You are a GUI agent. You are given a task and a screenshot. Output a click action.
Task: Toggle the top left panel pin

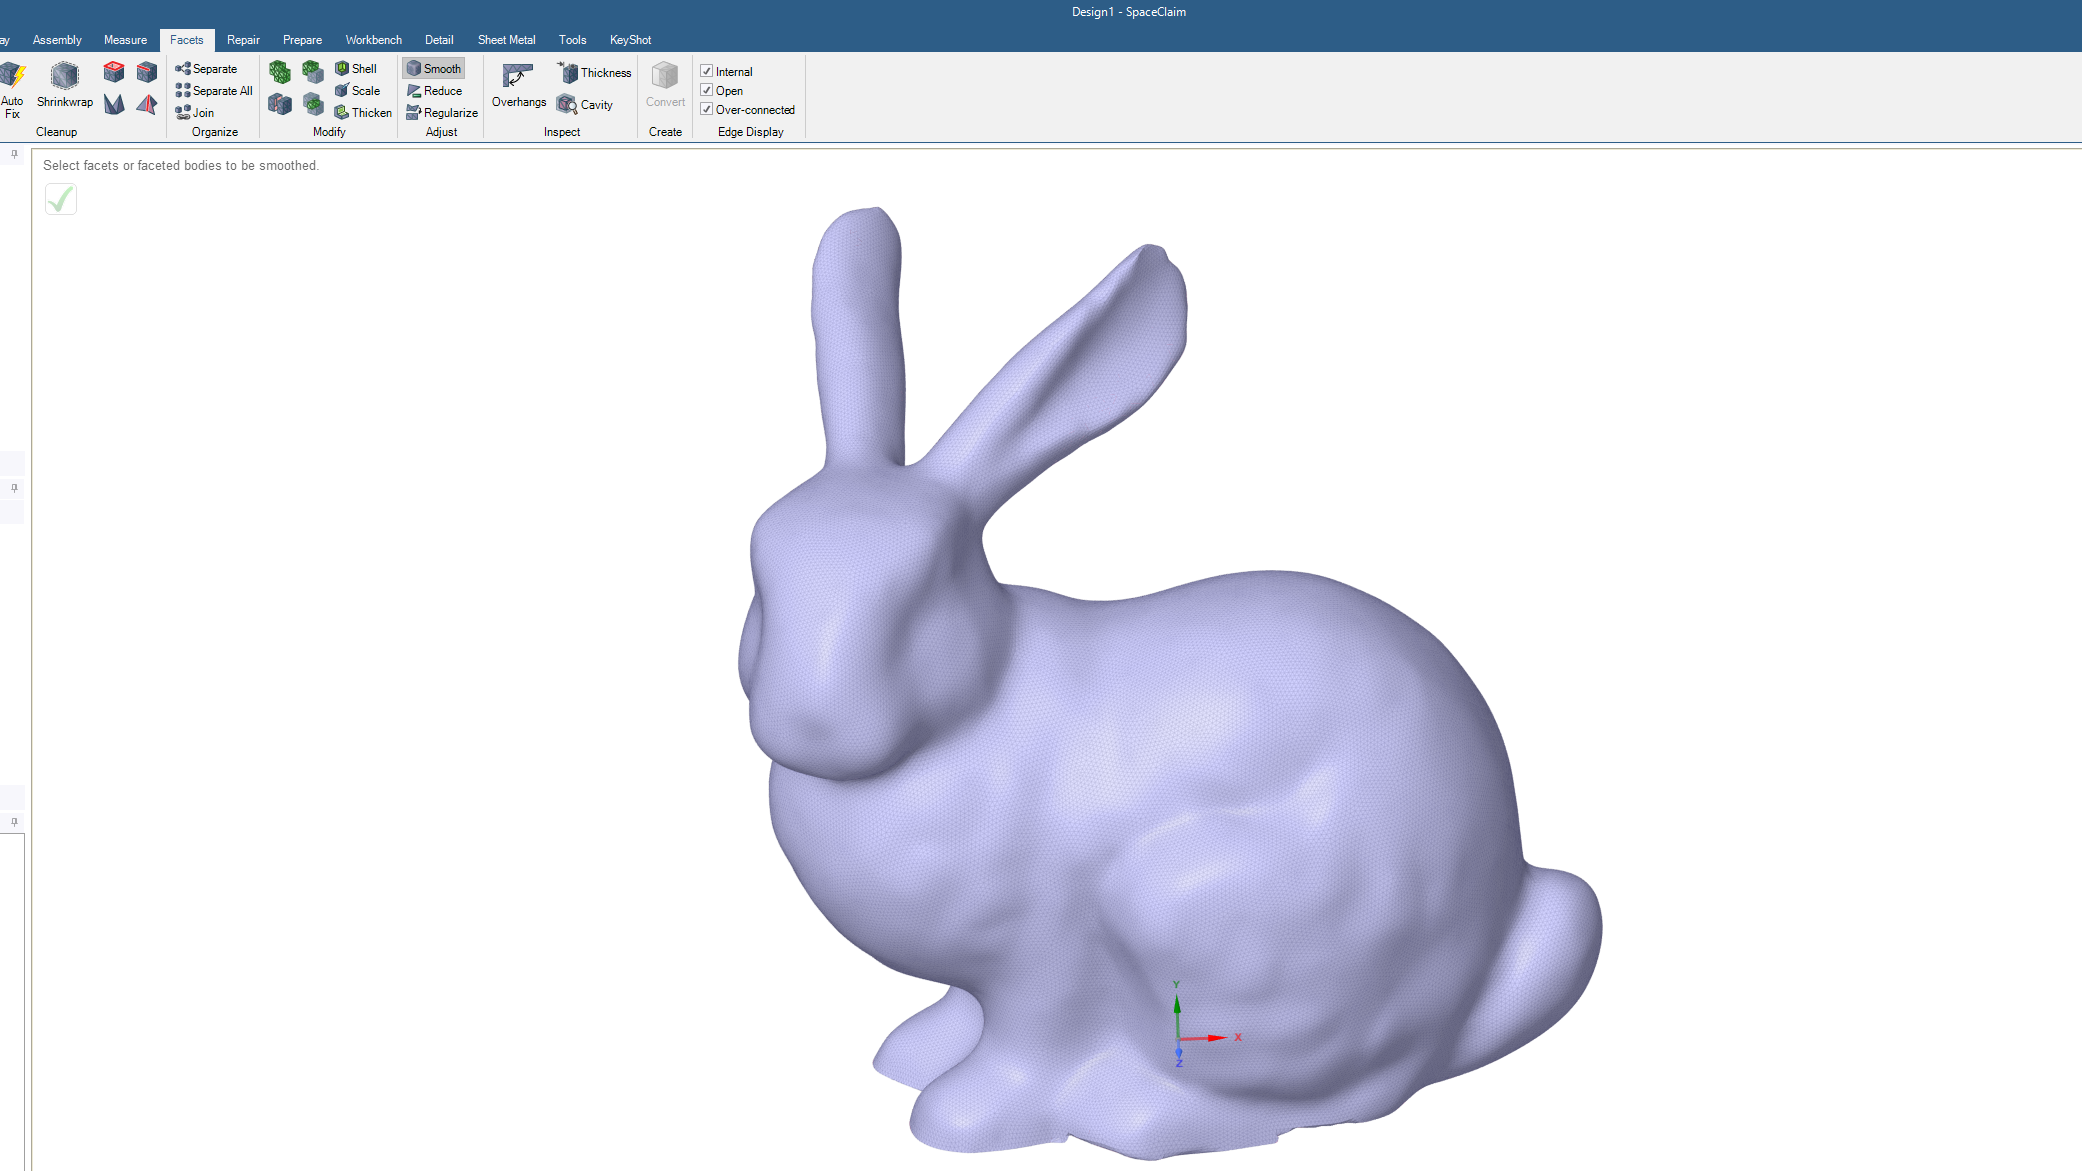[x=14, y=154]
